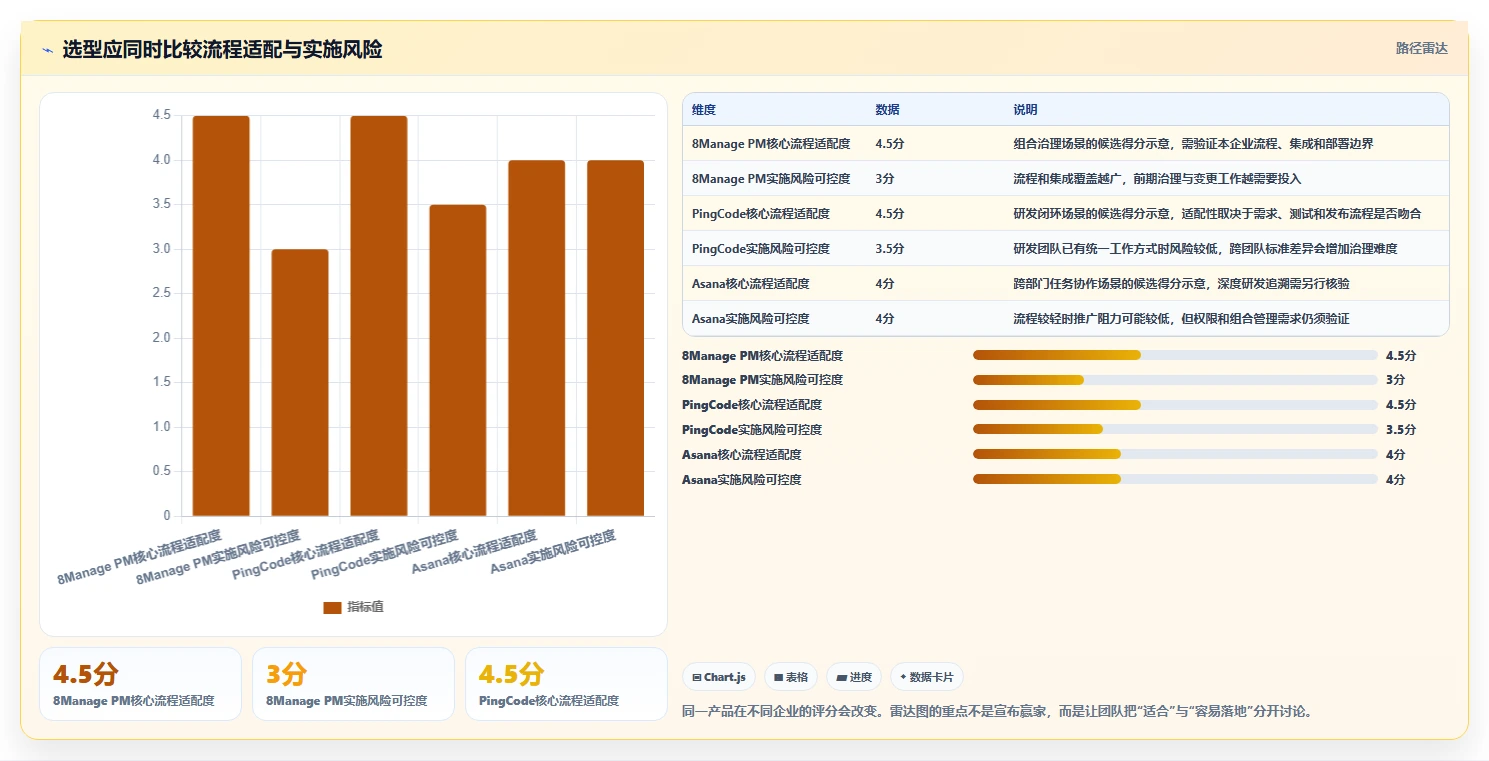Click the 0 tick label on the y-axis
Image resolution: width=1489 pixels, height=761 pixels.
168,516
